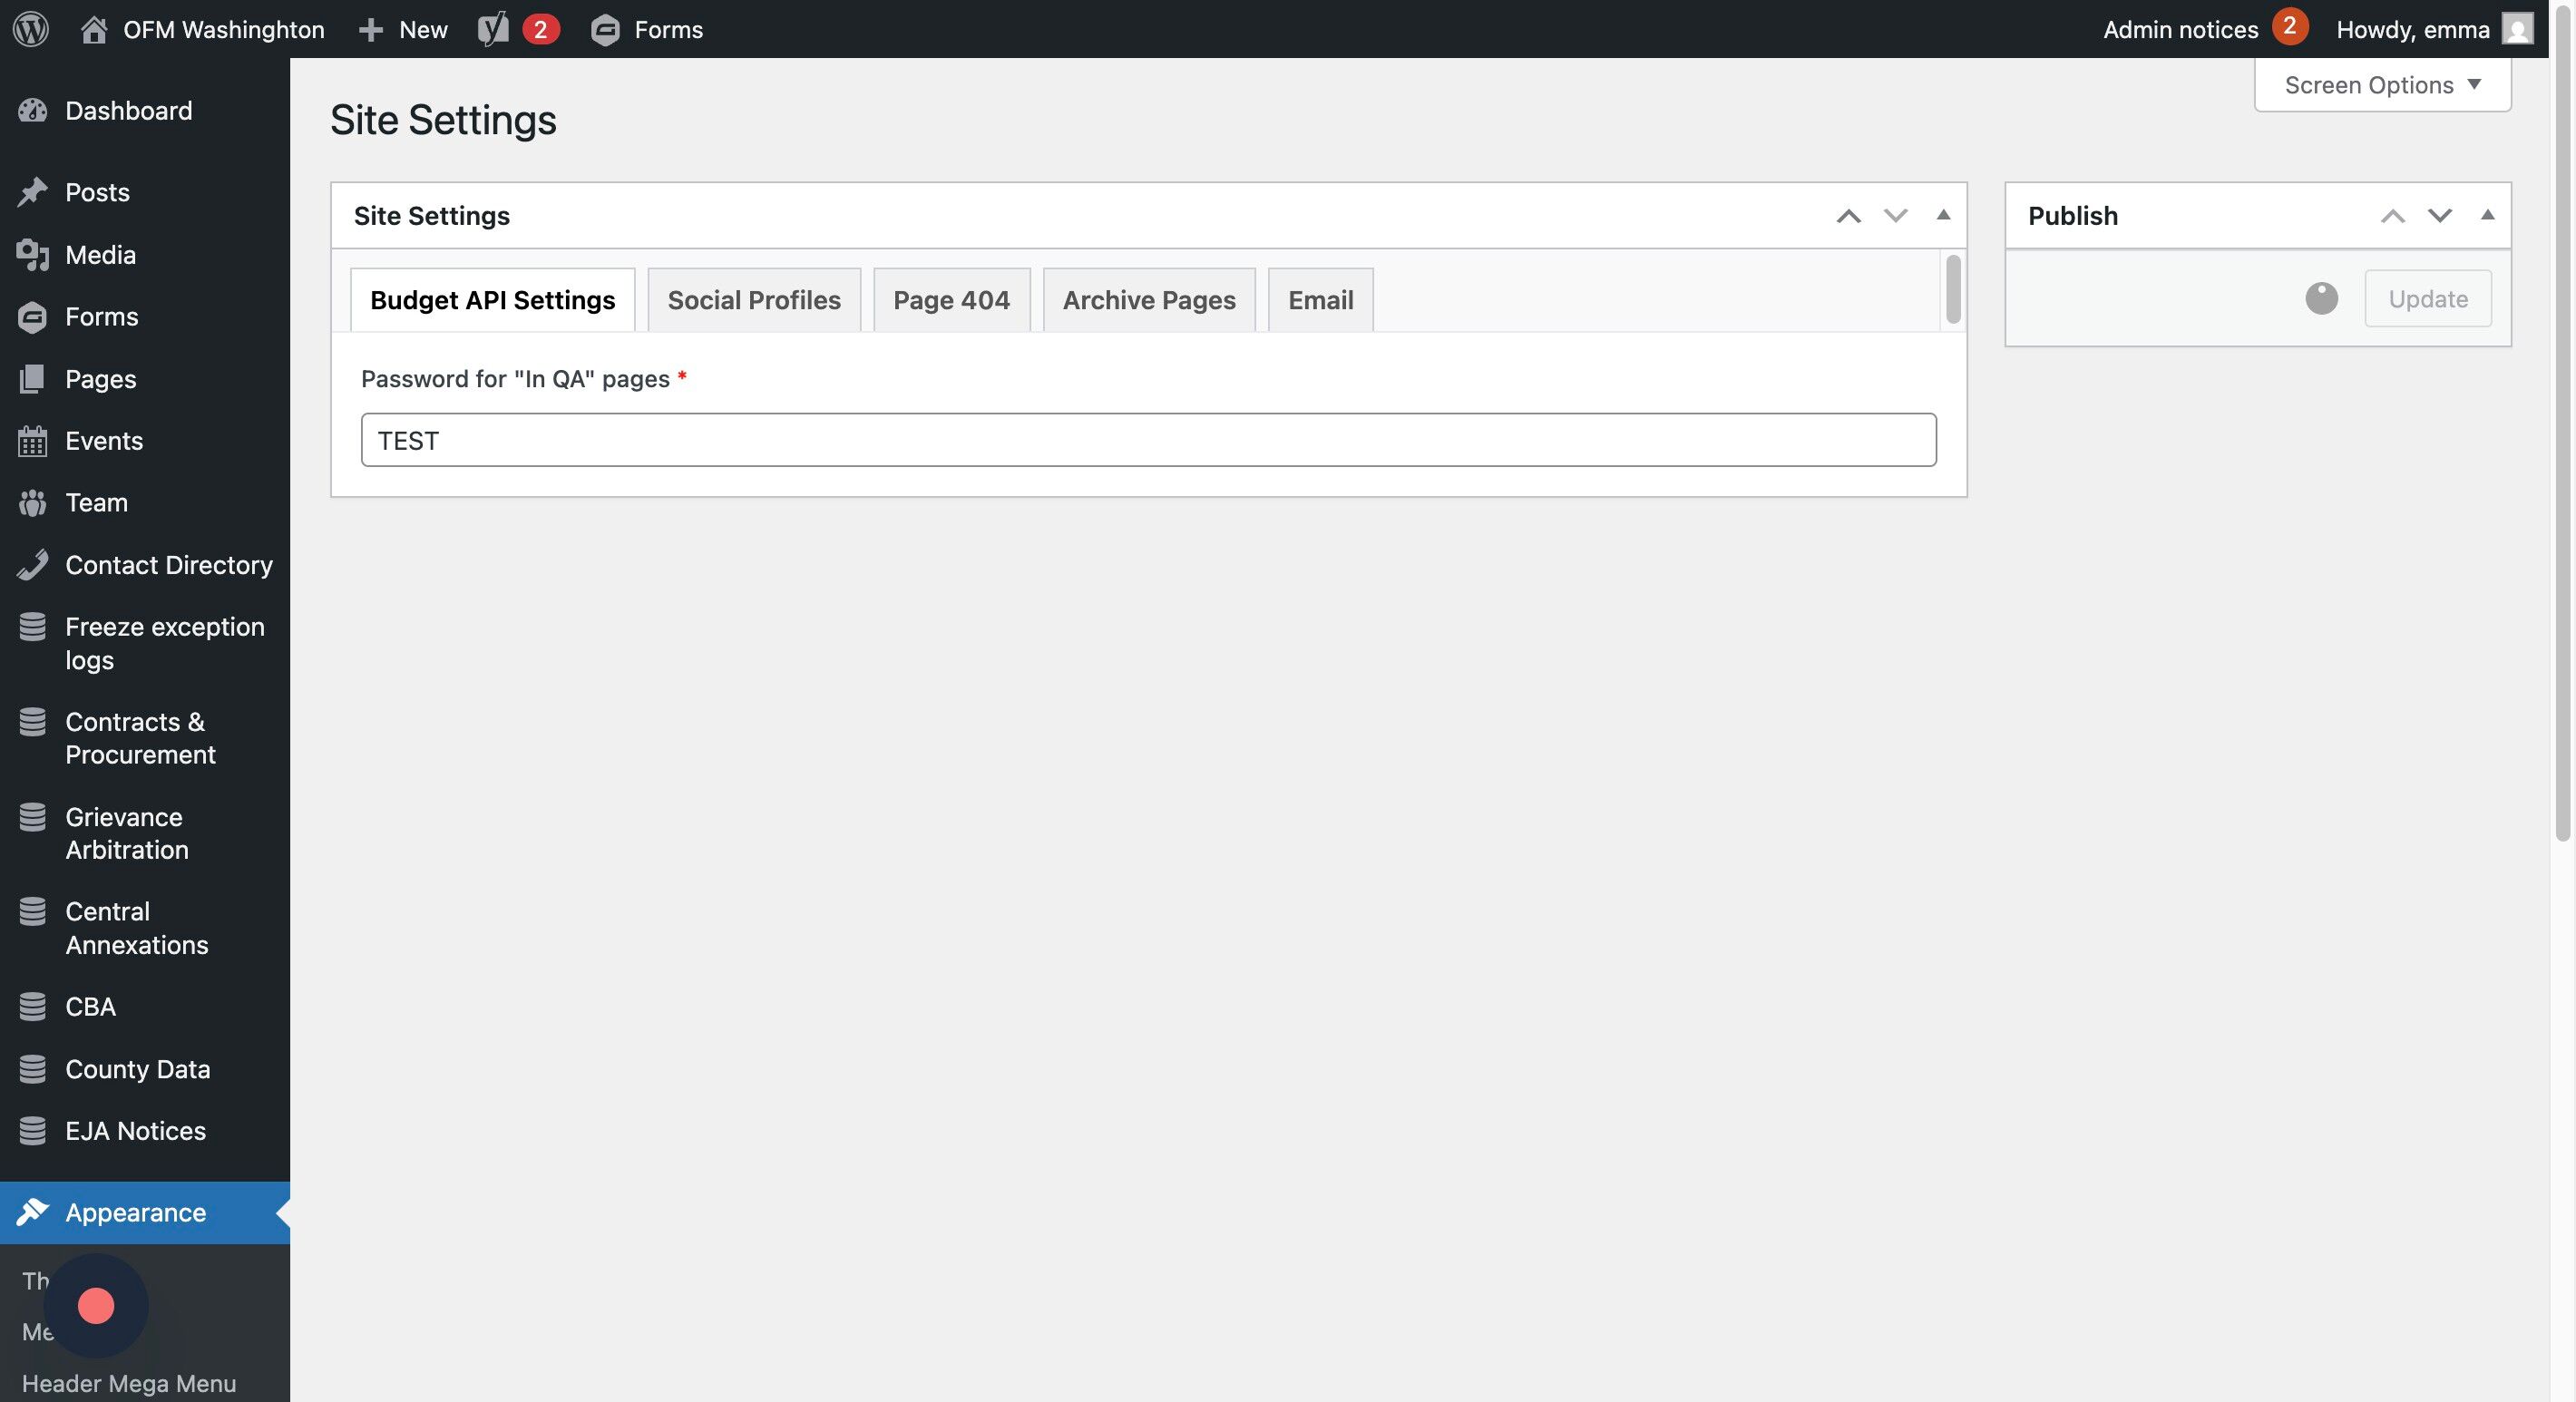
Task: Open Events via the calendar icon
Action: 32,441
